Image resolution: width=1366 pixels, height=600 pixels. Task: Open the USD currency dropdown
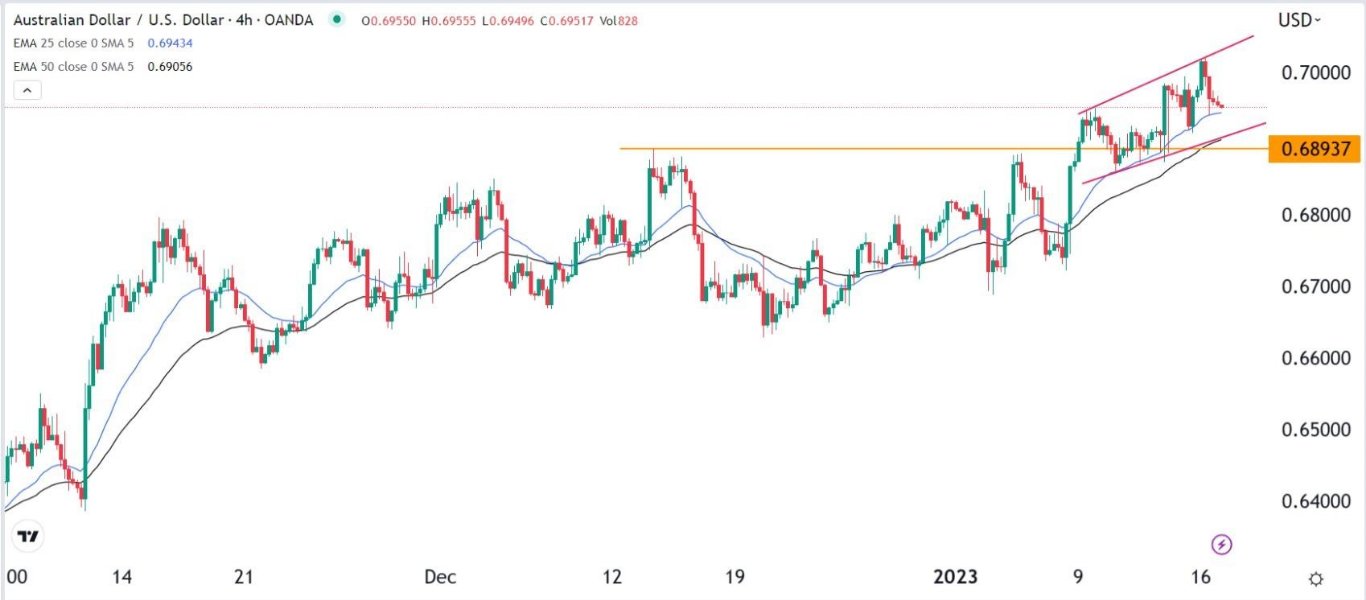pos(1298,19)
